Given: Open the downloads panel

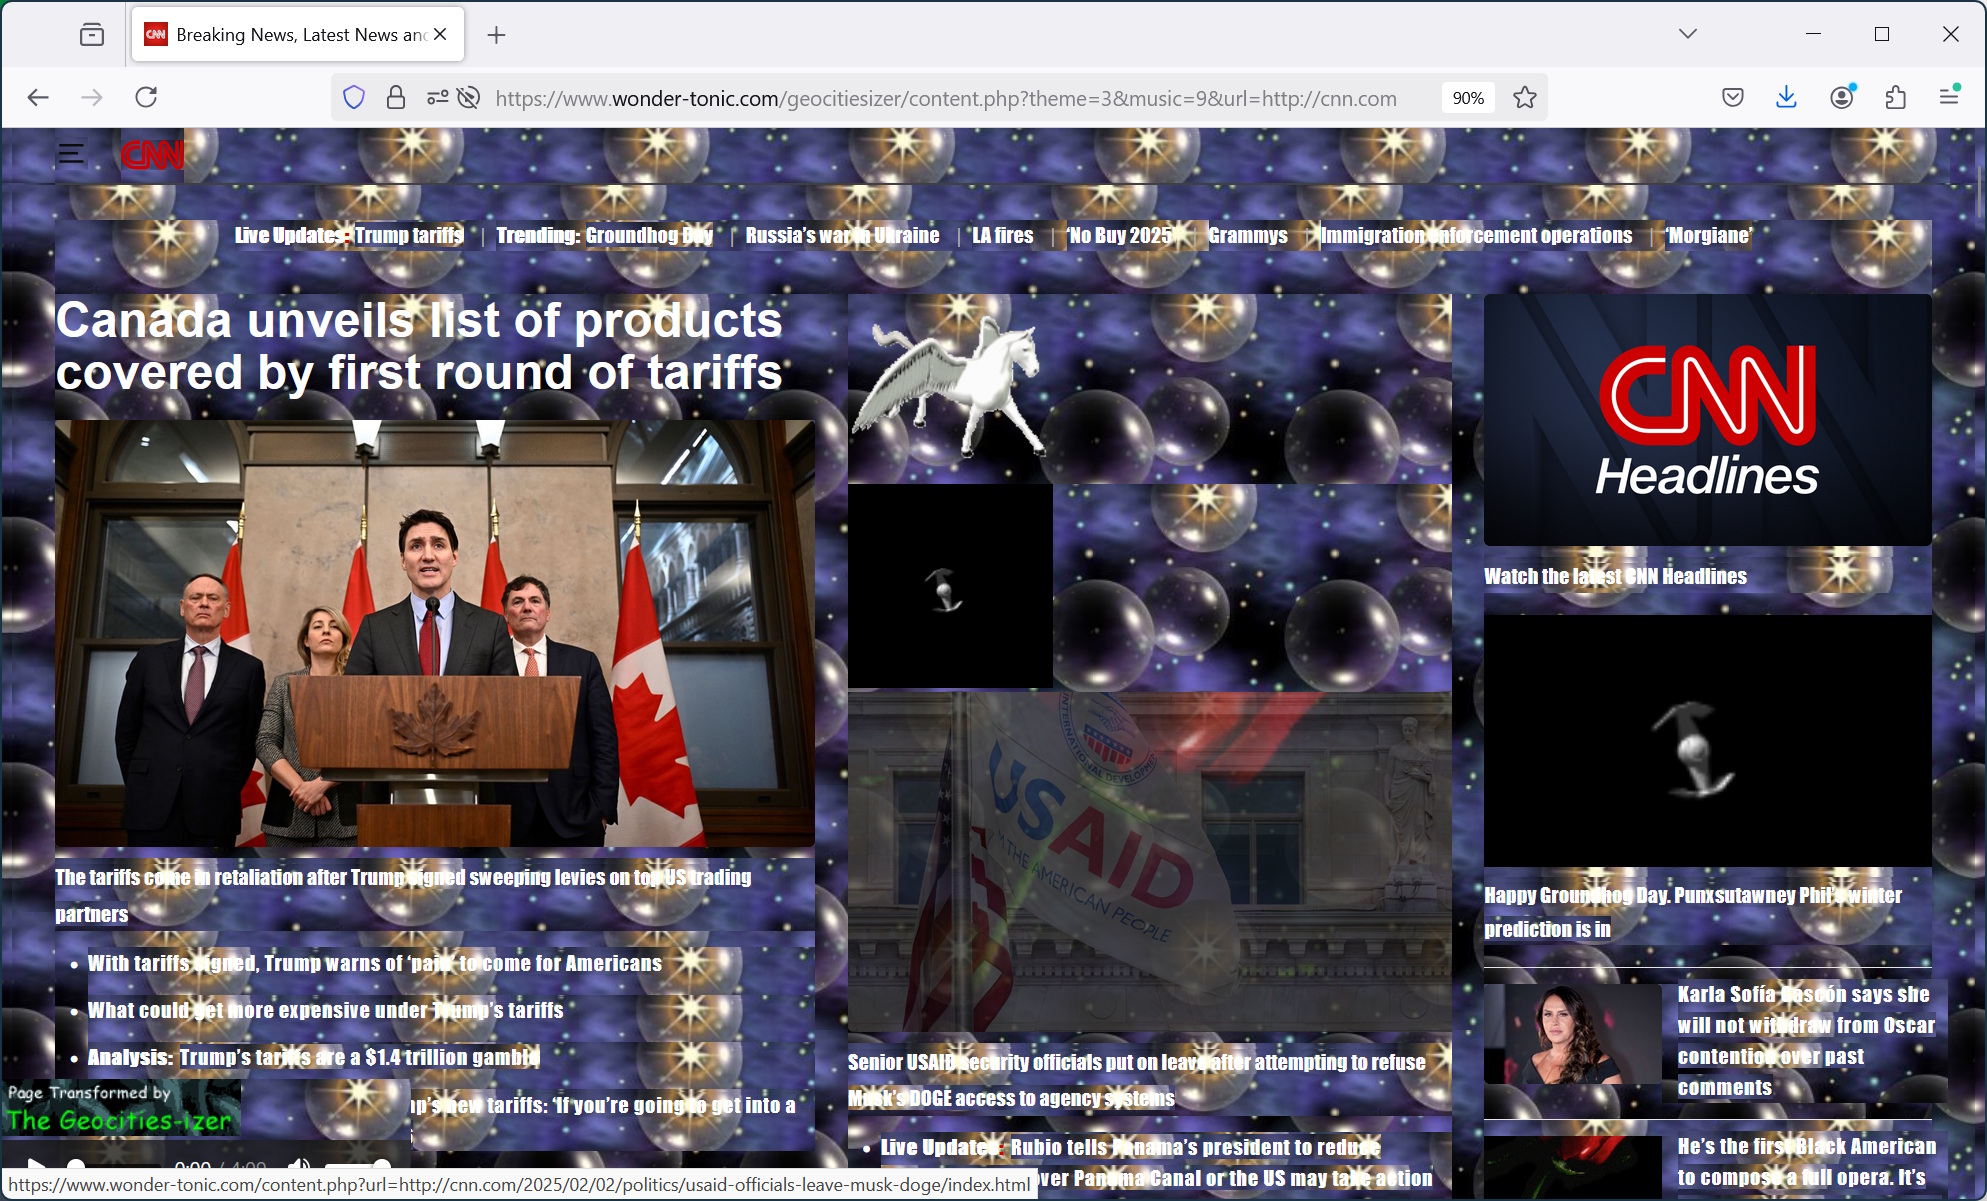Looking at the screenshot, I should pos(1786,97).
